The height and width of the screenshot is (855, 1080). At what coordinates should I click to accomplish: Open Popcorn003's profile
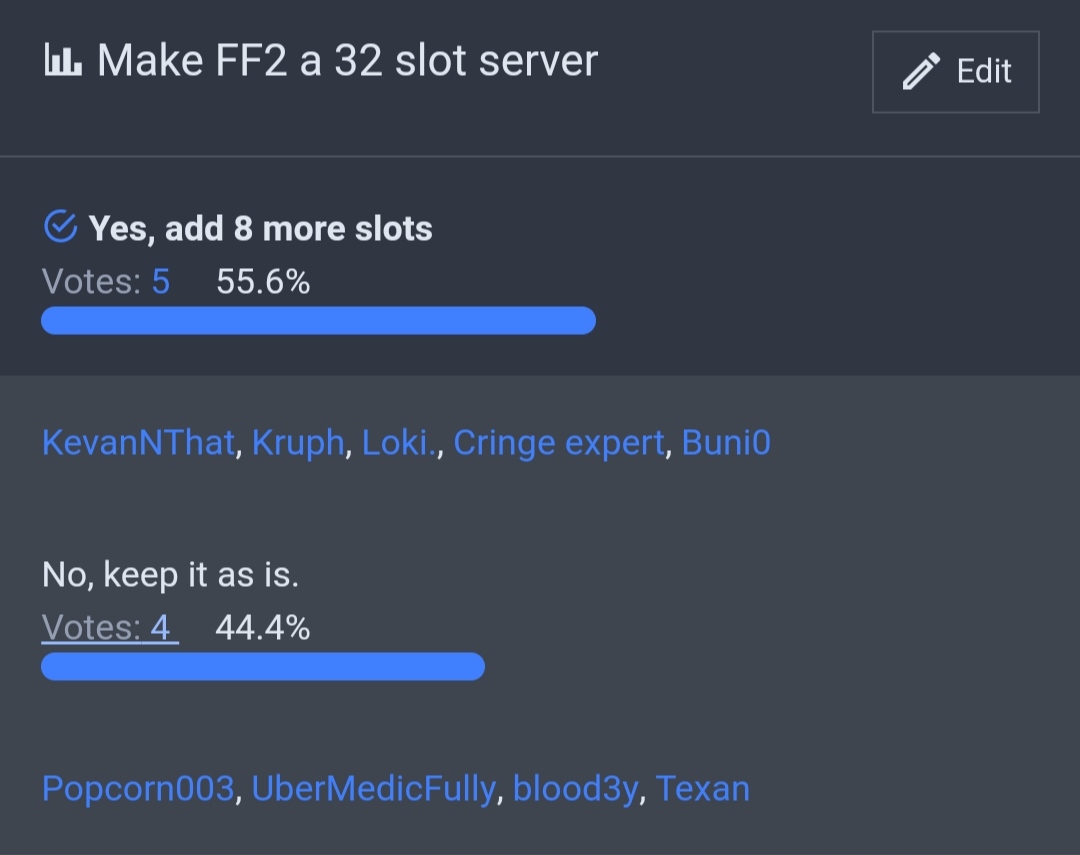tap(138, 789)
